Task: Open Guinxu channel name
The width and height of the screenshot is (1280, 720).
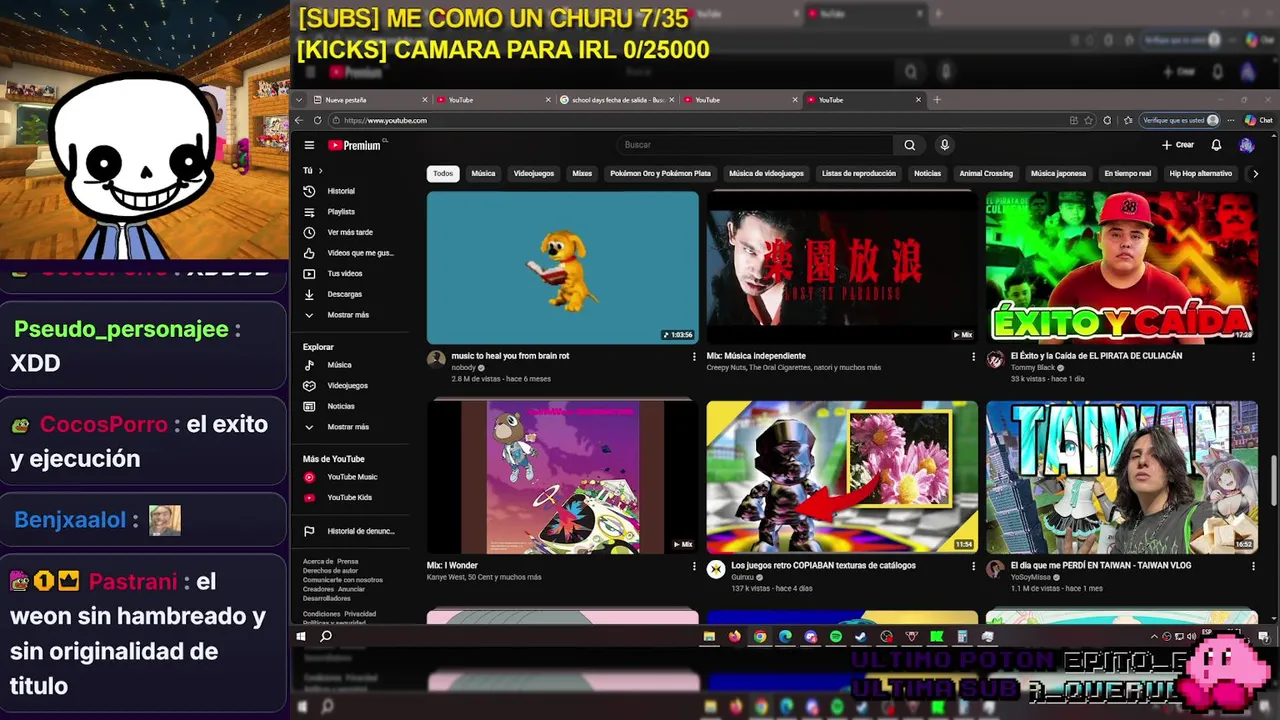Action: coord(743,577)
